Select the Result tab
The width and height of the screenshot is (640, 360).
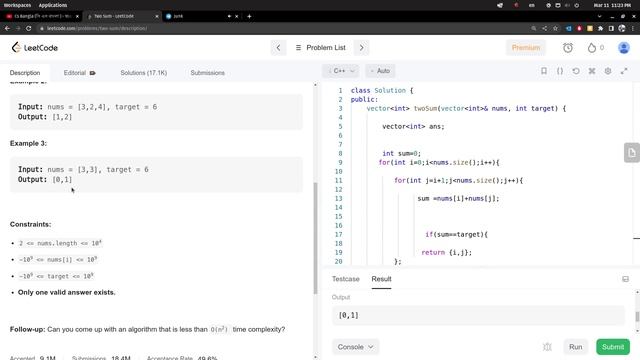click(381, 279)
